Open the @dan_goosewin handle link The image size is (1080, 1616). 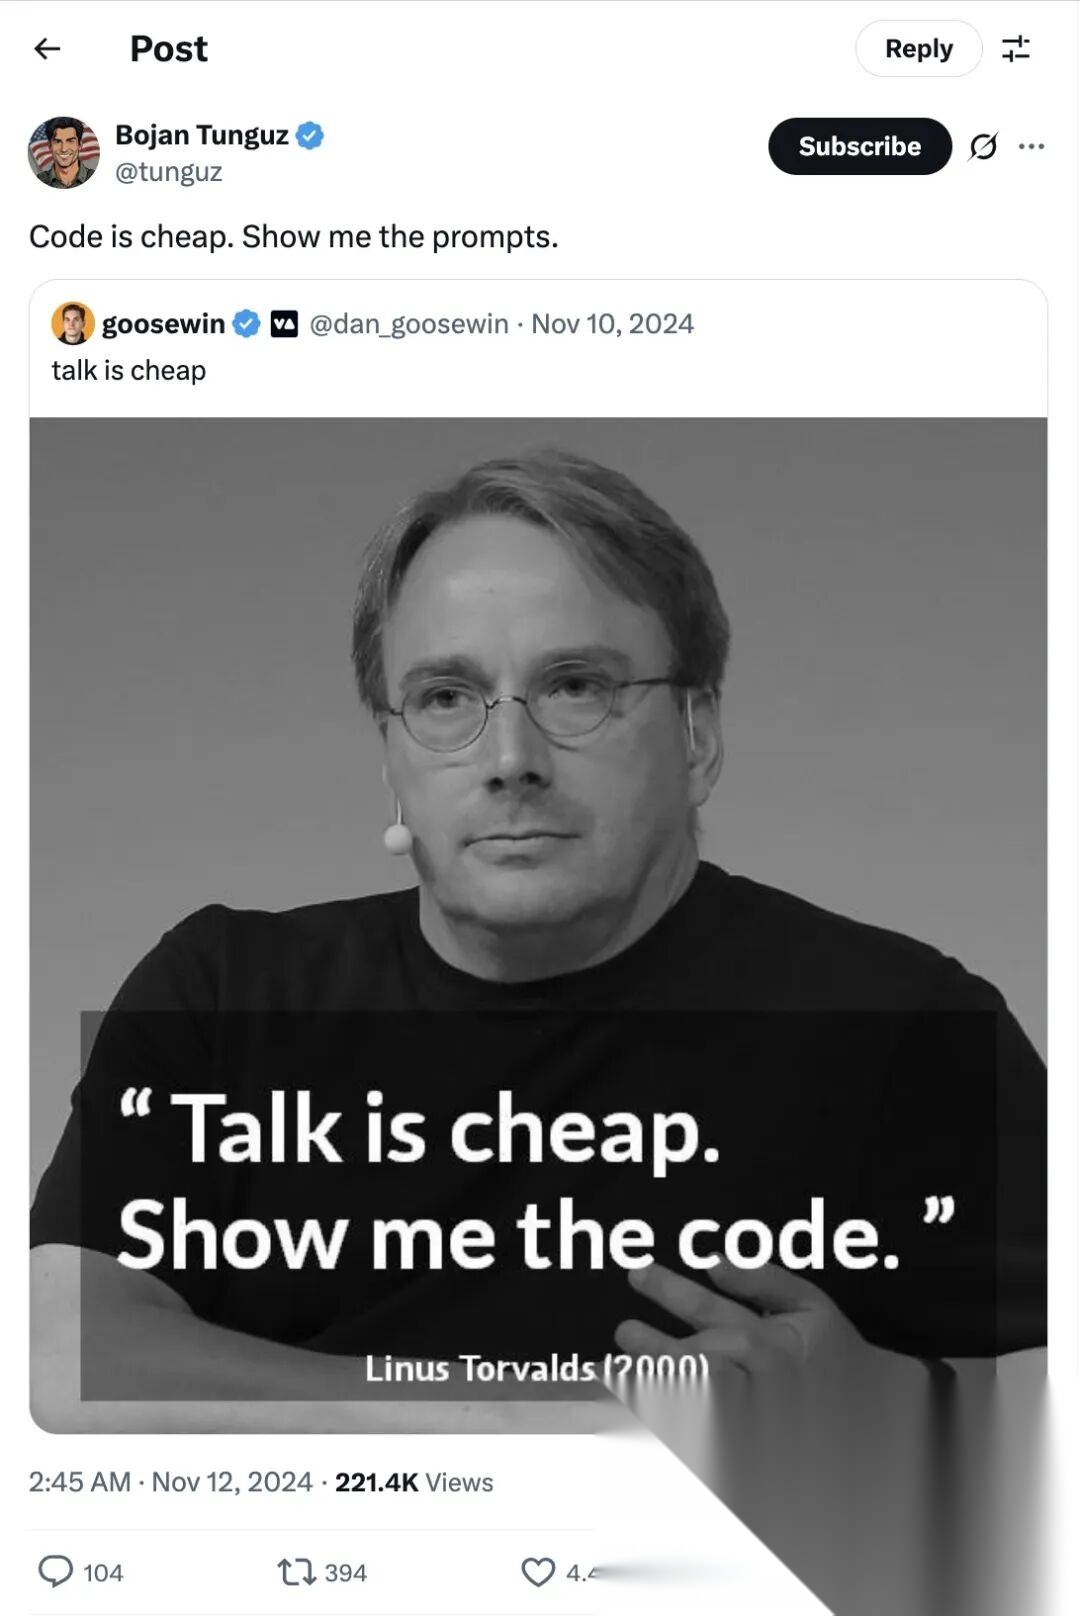pos(409,324)
